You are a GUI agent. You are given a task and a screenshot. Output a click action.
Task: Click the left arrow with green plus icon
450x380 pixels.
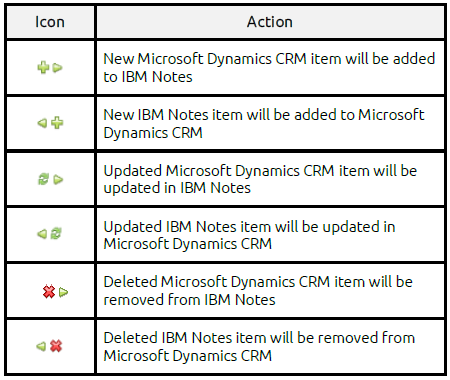50,123
